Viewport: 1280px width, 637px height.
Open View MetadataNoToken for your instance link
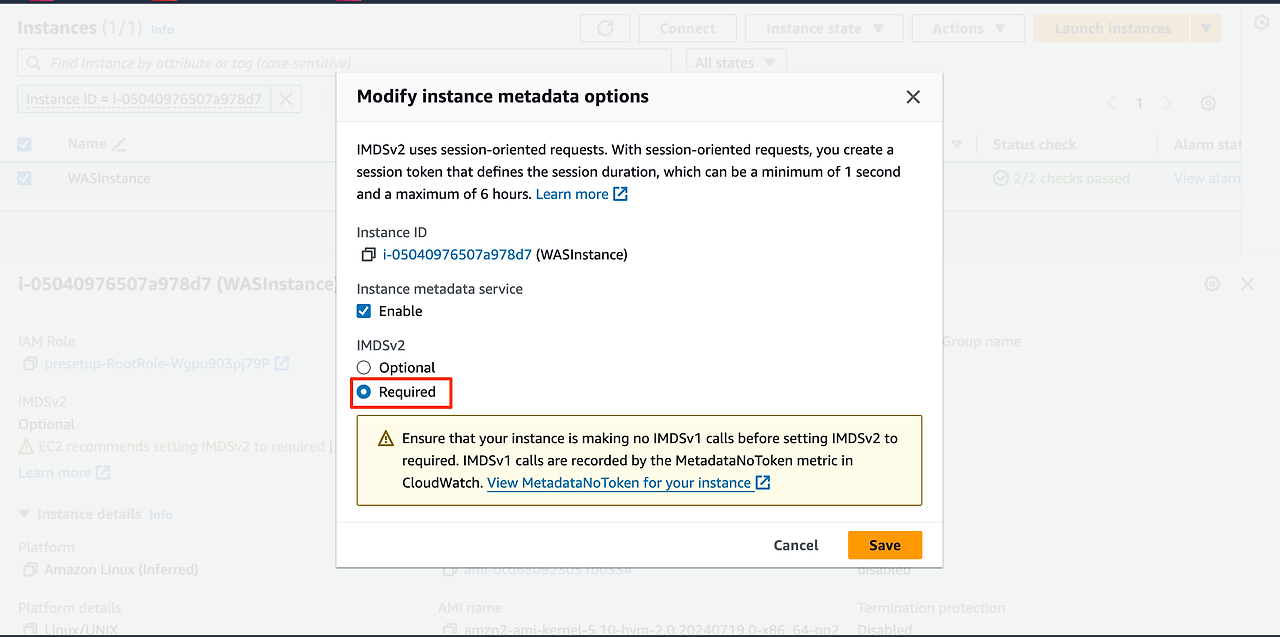point(619,483)
